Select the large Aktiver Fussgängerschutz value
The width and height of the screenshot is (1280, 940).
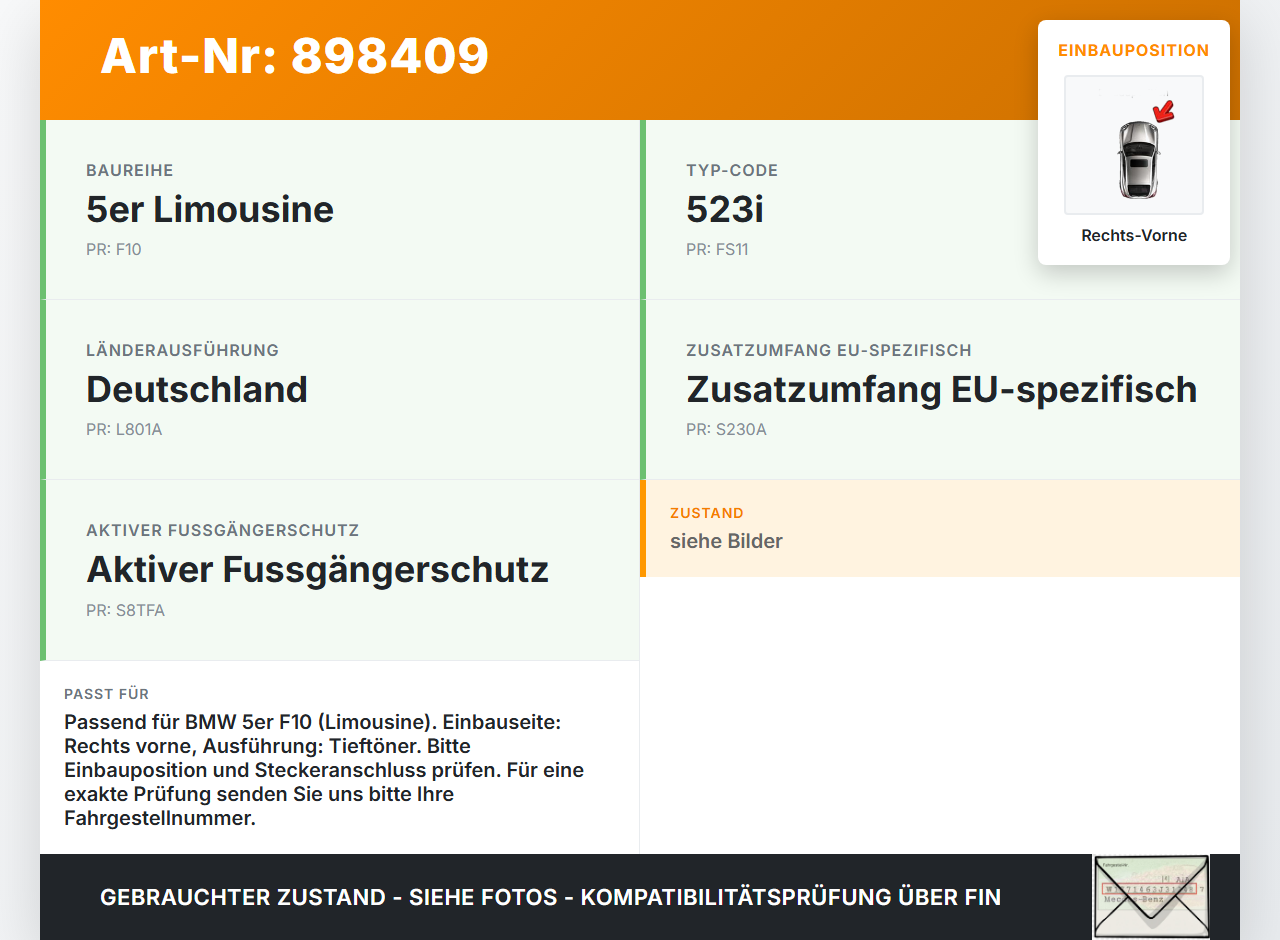pyautogui.click(x=318, y=569)
